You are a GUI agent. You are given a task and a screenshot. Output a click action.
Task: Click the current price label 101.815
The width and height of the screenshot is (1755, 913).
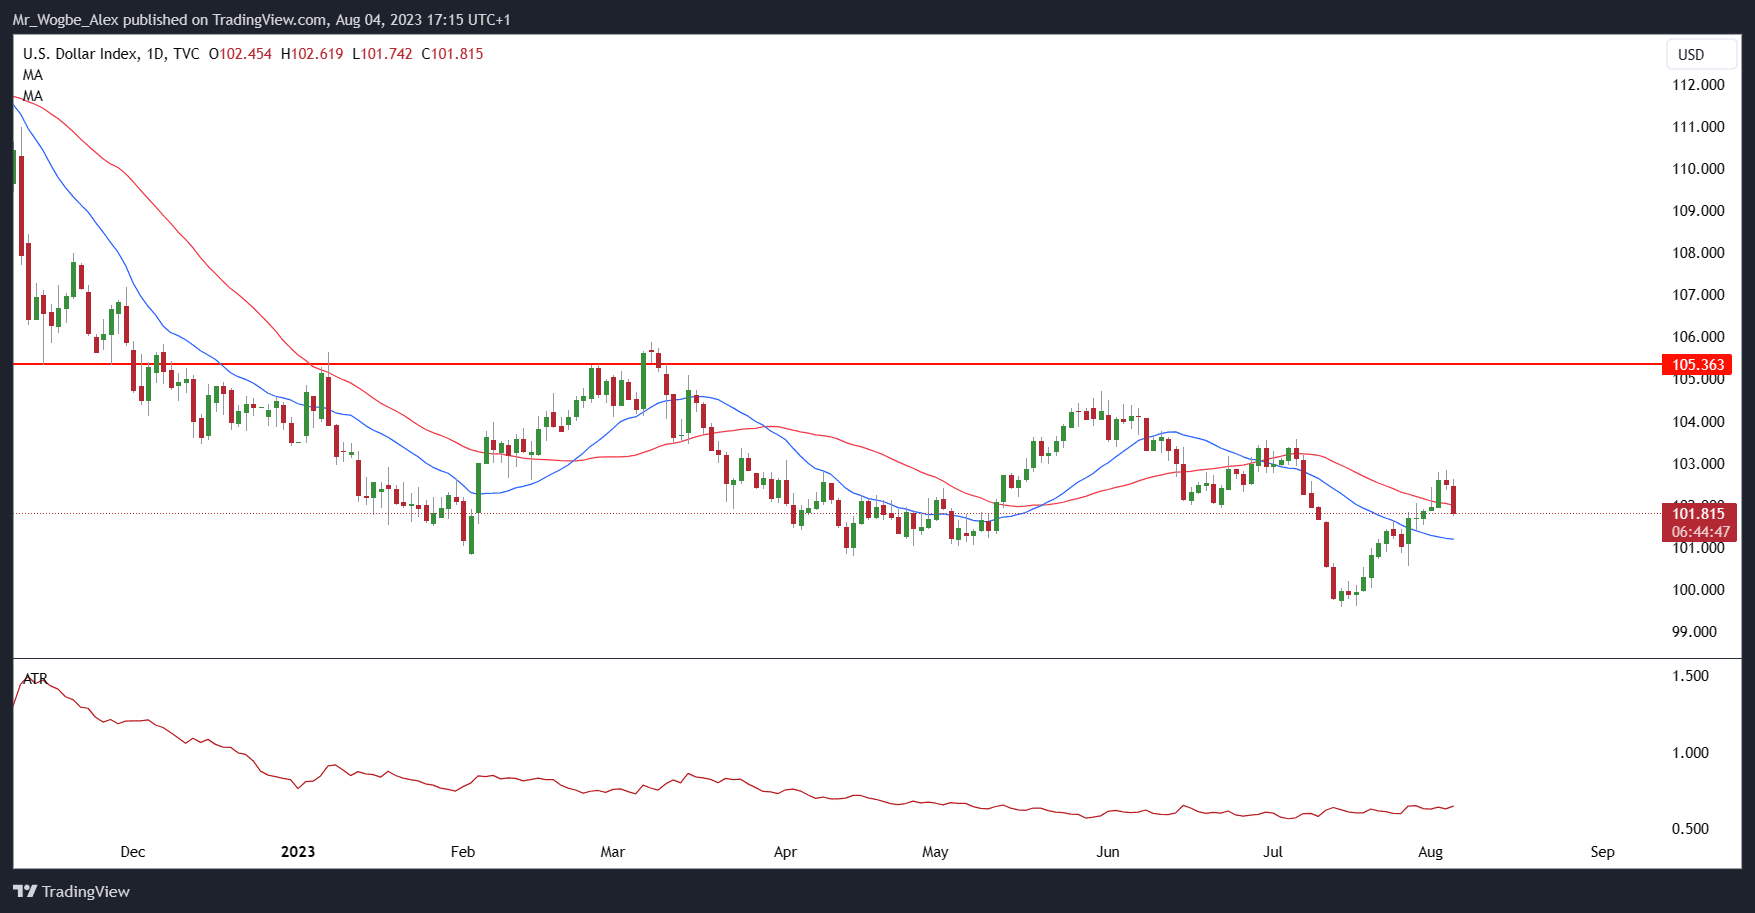click(x=1698, y=514)
